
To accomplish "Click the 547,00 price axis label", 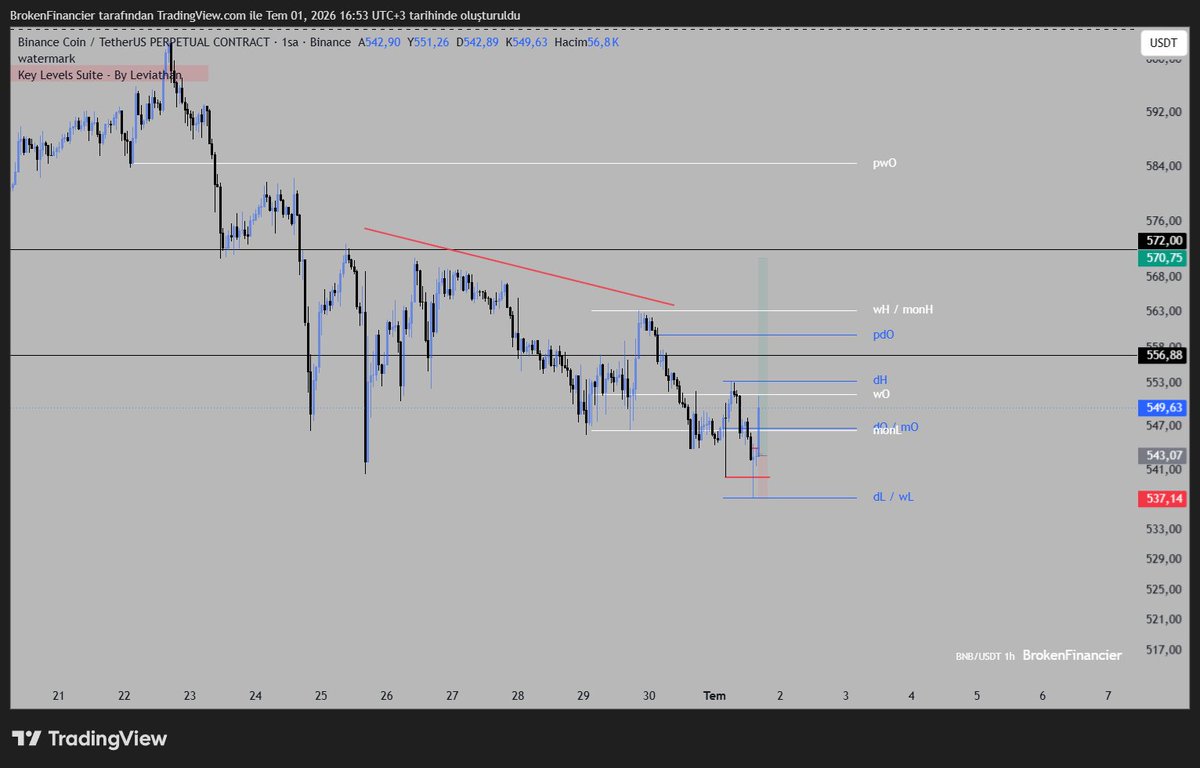I will coord(1164,425).
